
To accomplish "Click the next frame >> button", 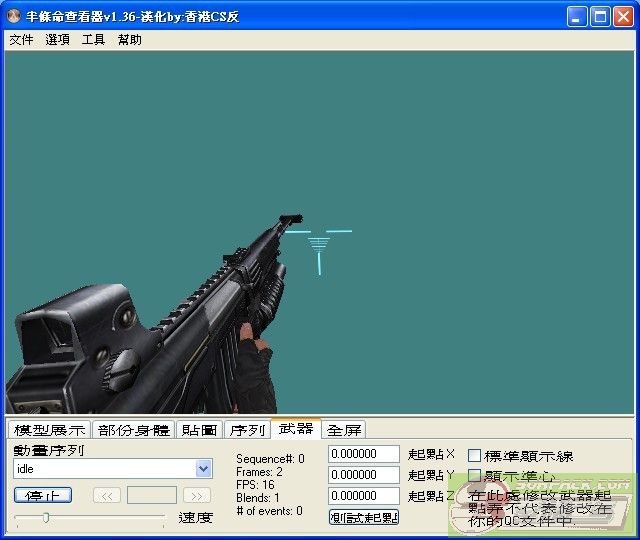I will tap(197, 495).
